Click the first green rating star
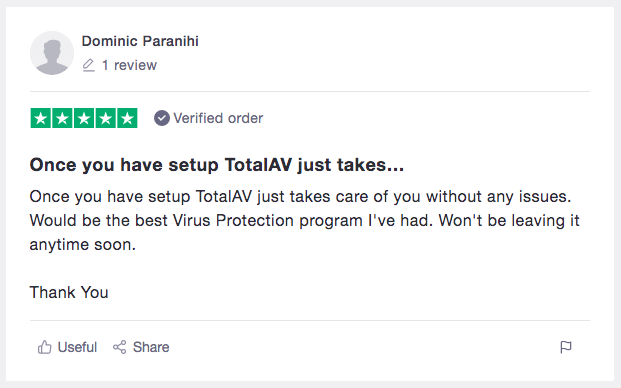The width and height of the screenshot is (621, 388). tap(41, 118)
